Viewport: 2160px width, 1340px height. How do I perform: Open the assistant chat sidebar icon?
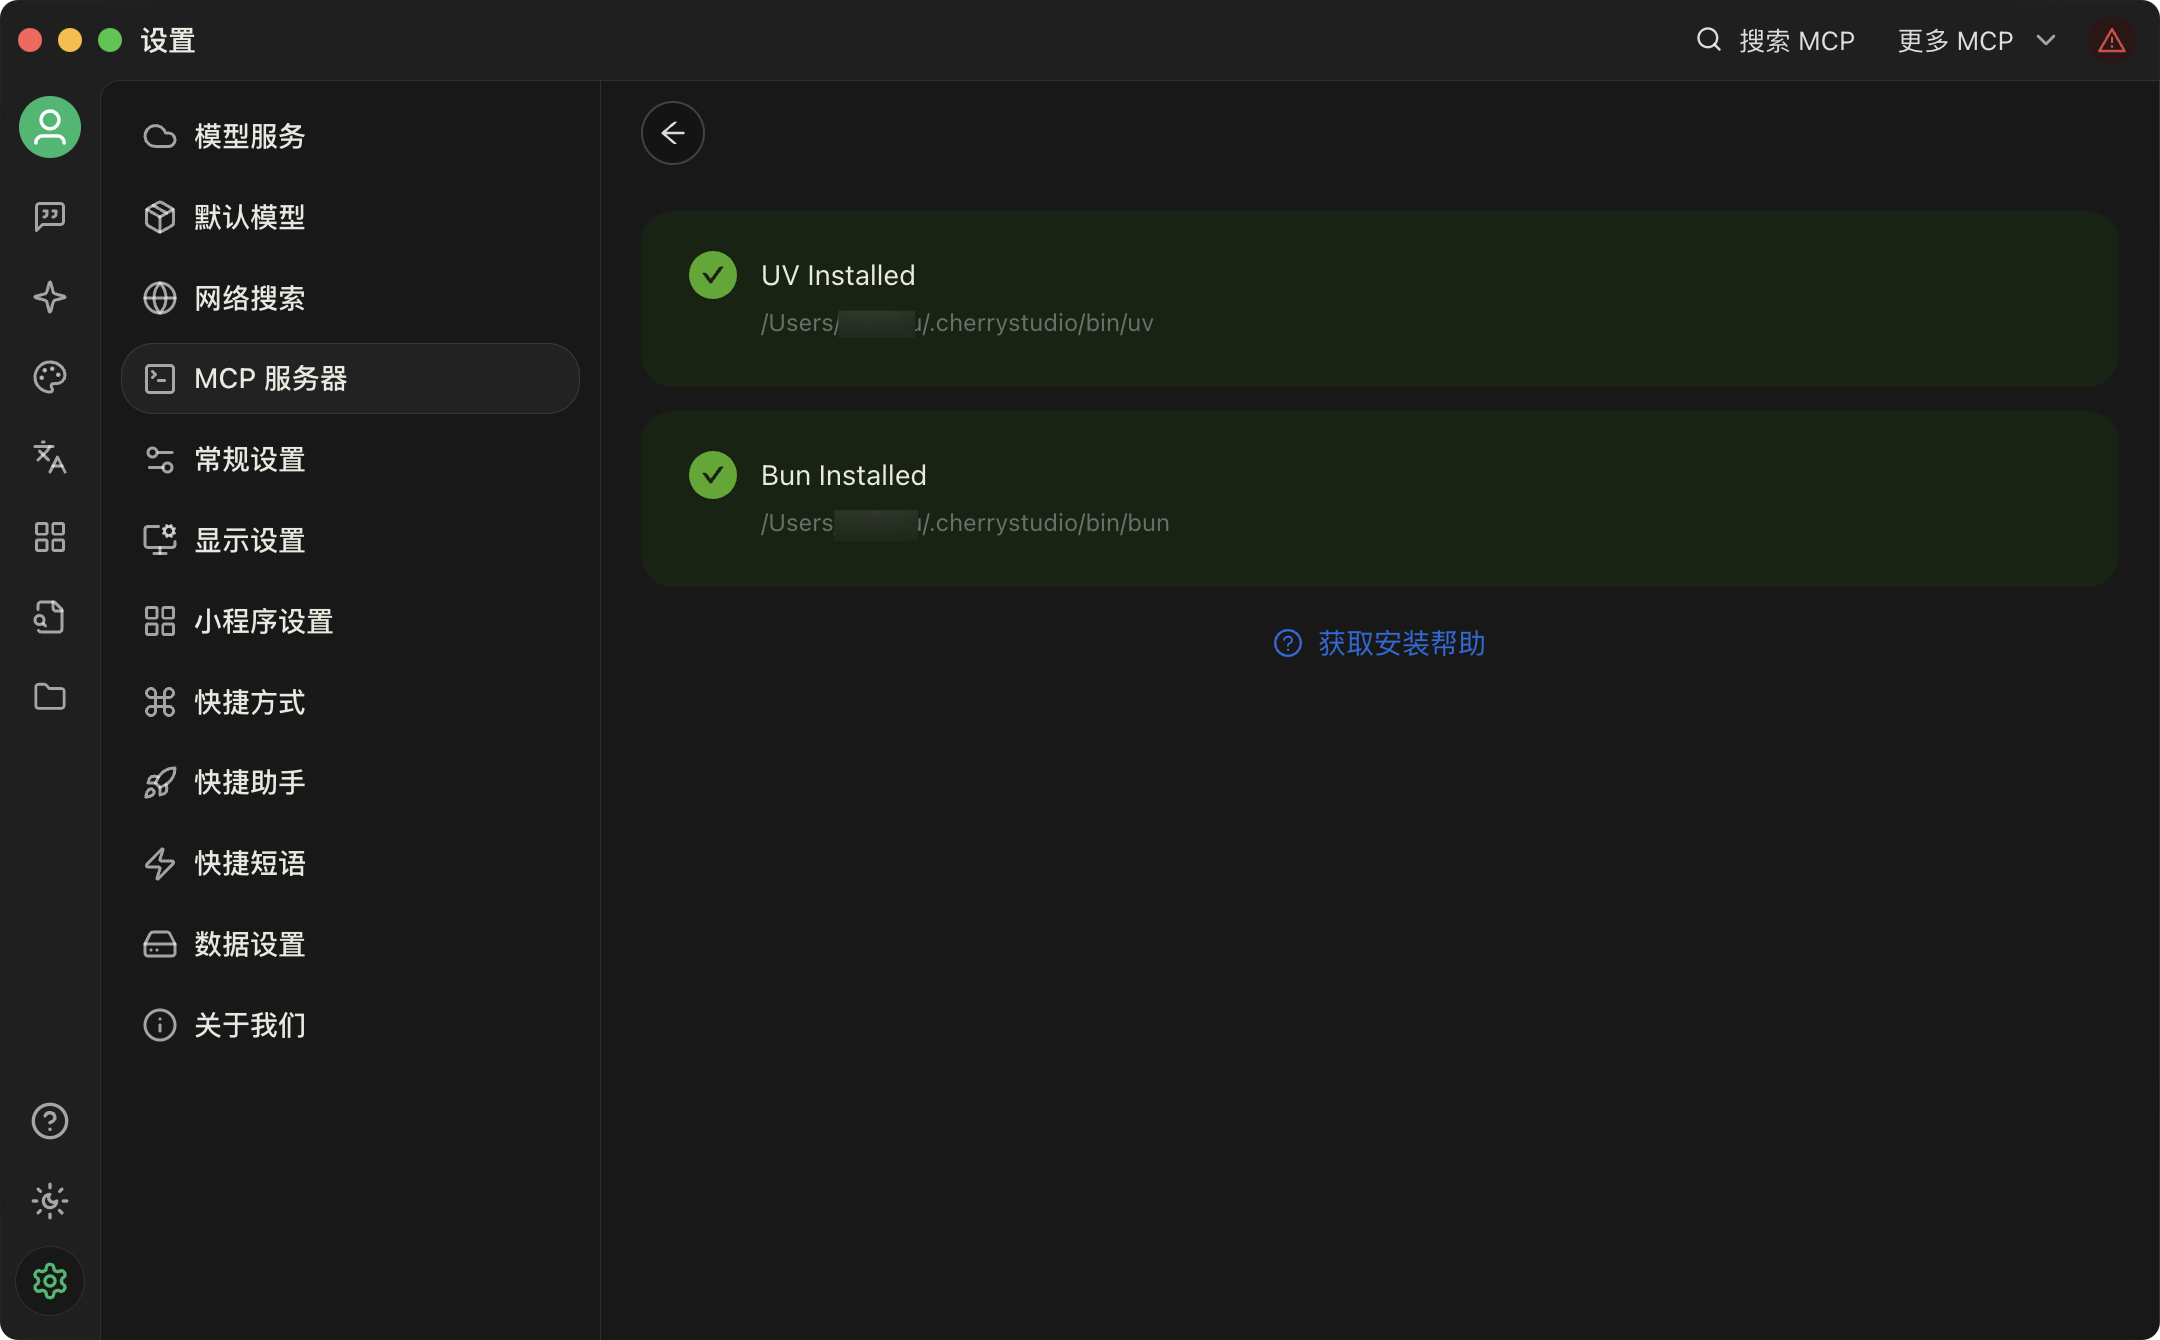point(49,216)
